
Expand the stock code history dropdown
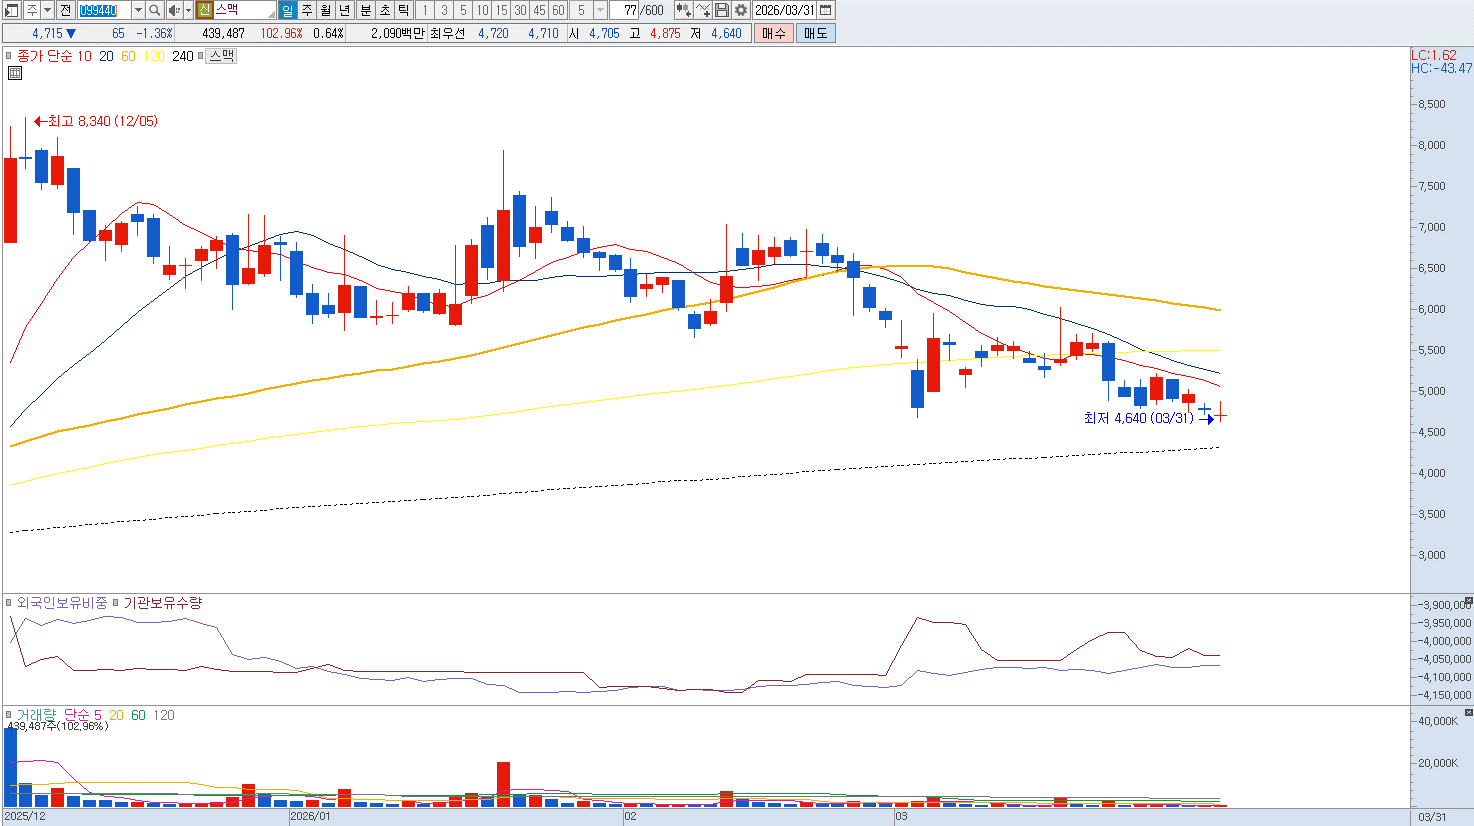point(138,10)
